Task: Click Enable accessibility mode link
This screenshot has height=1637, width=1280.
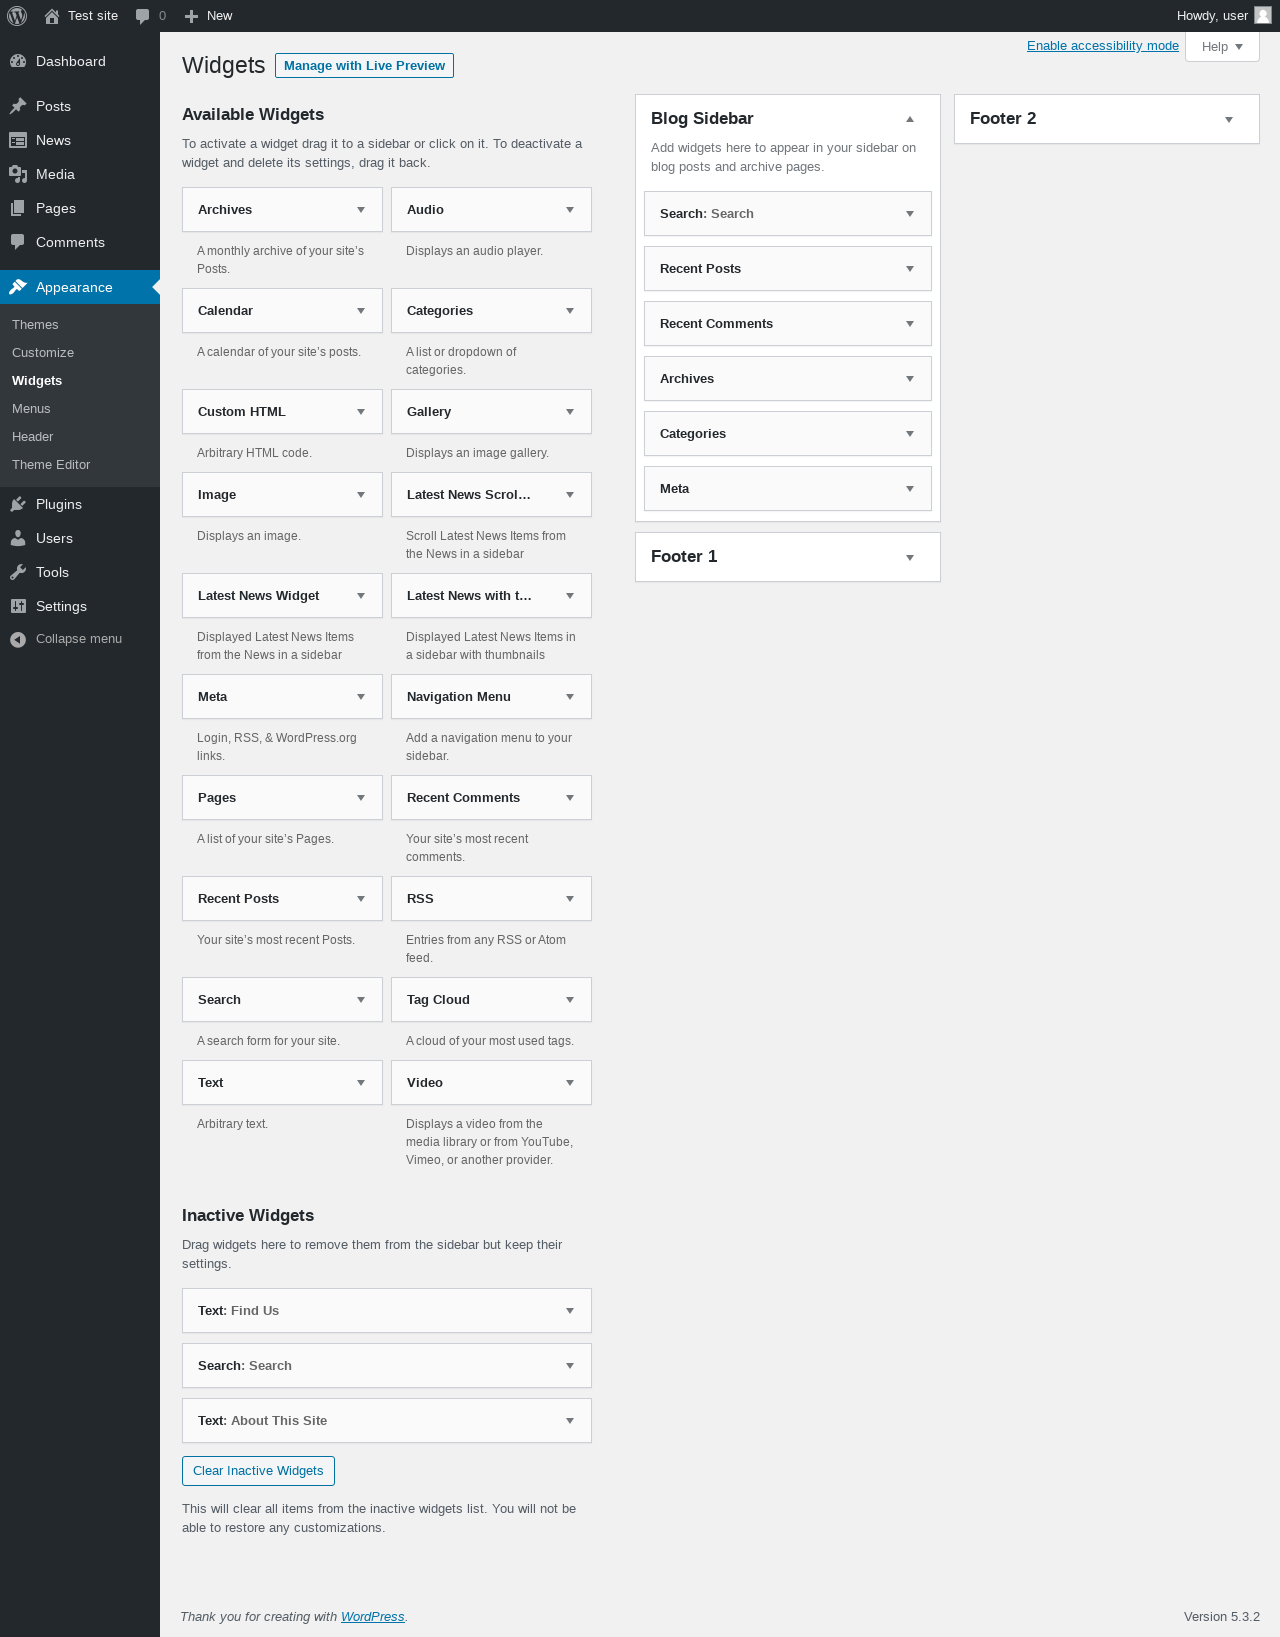Action: (x=1103, y=46)
